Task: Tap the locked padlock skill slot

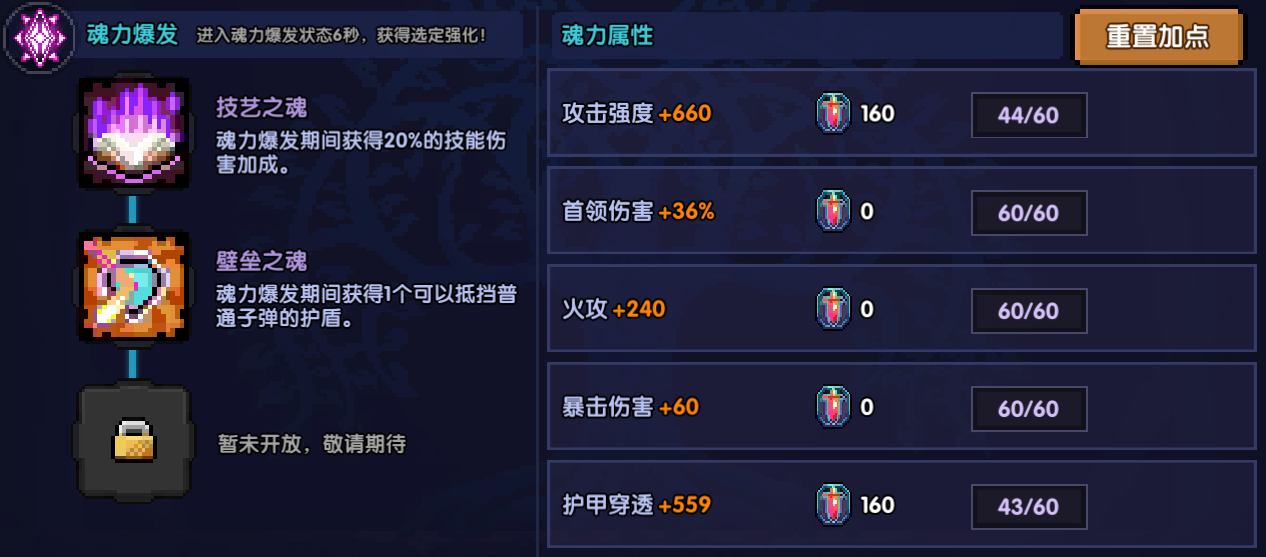Action: point(133,440)
